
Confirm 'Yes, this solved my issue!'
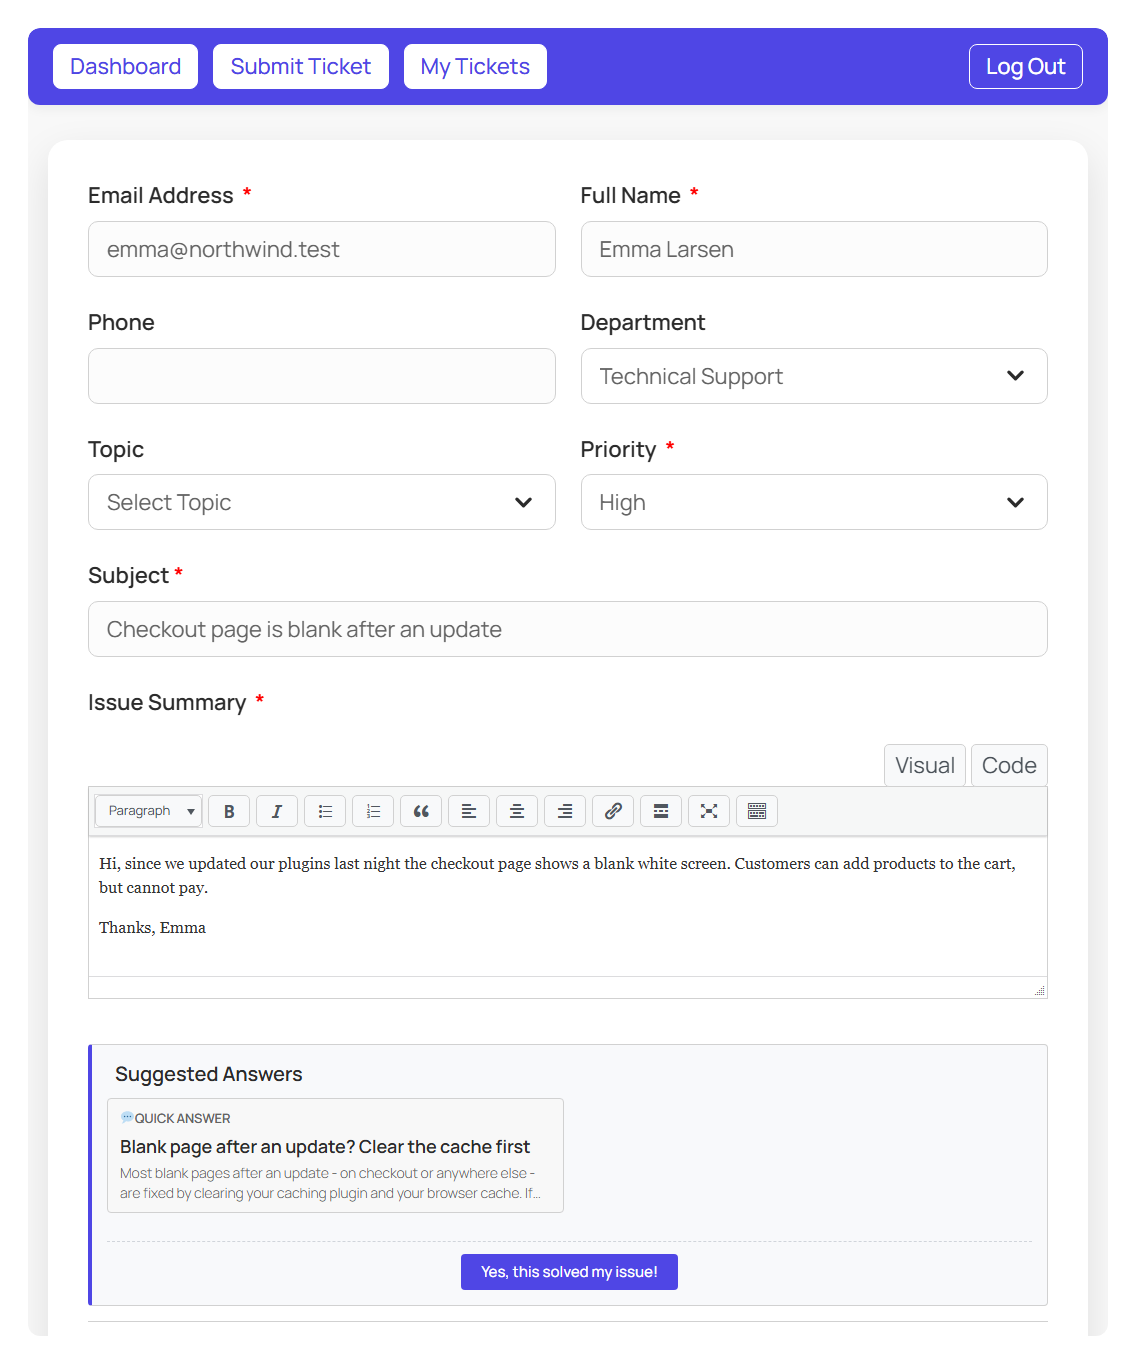[569, 1272]
